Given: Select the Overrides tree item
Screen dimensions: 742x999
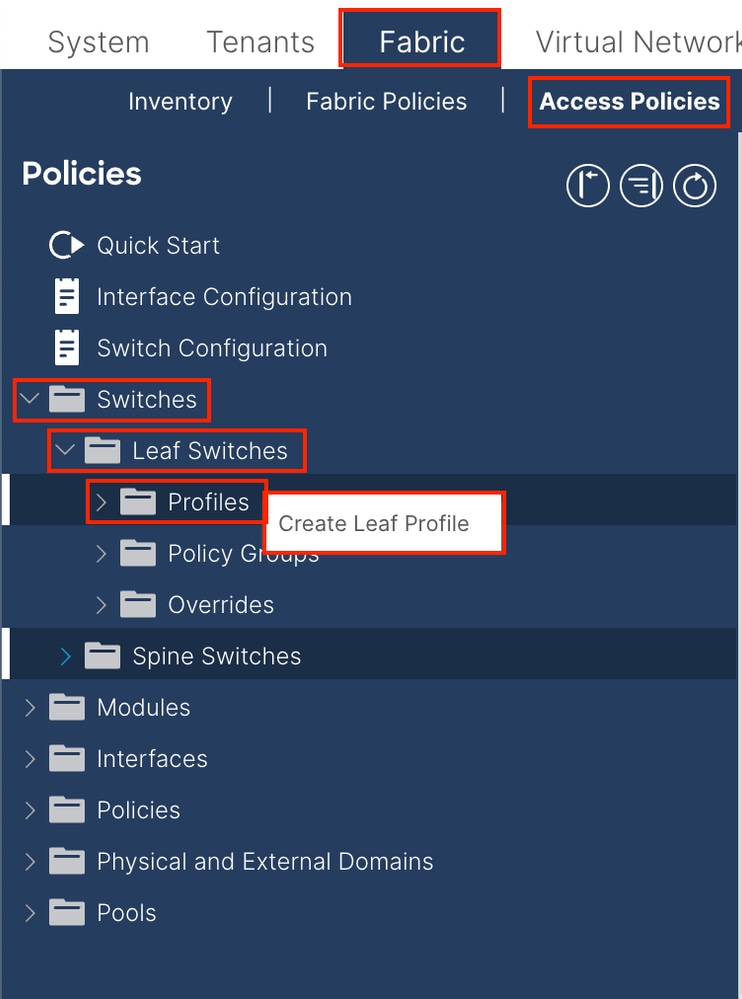Looking at the screenshot, I should coord(220,605).
